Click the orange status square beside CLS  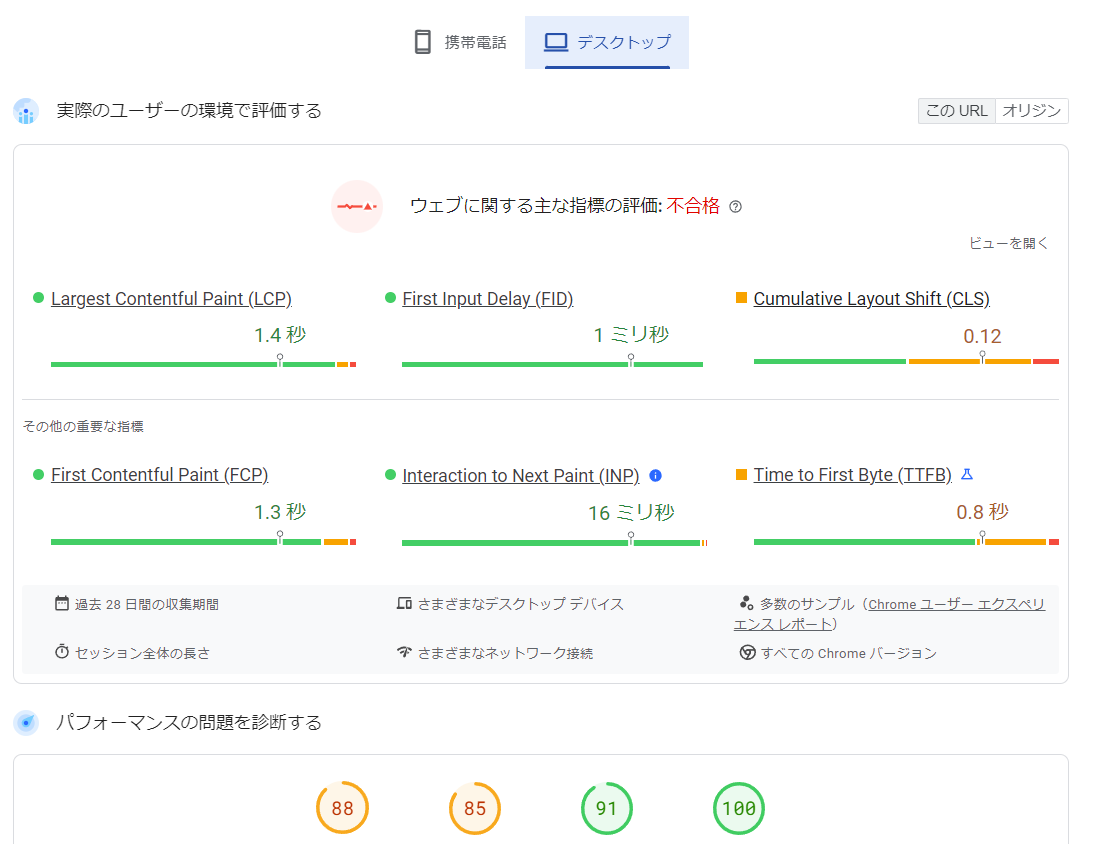click(742, 298)
